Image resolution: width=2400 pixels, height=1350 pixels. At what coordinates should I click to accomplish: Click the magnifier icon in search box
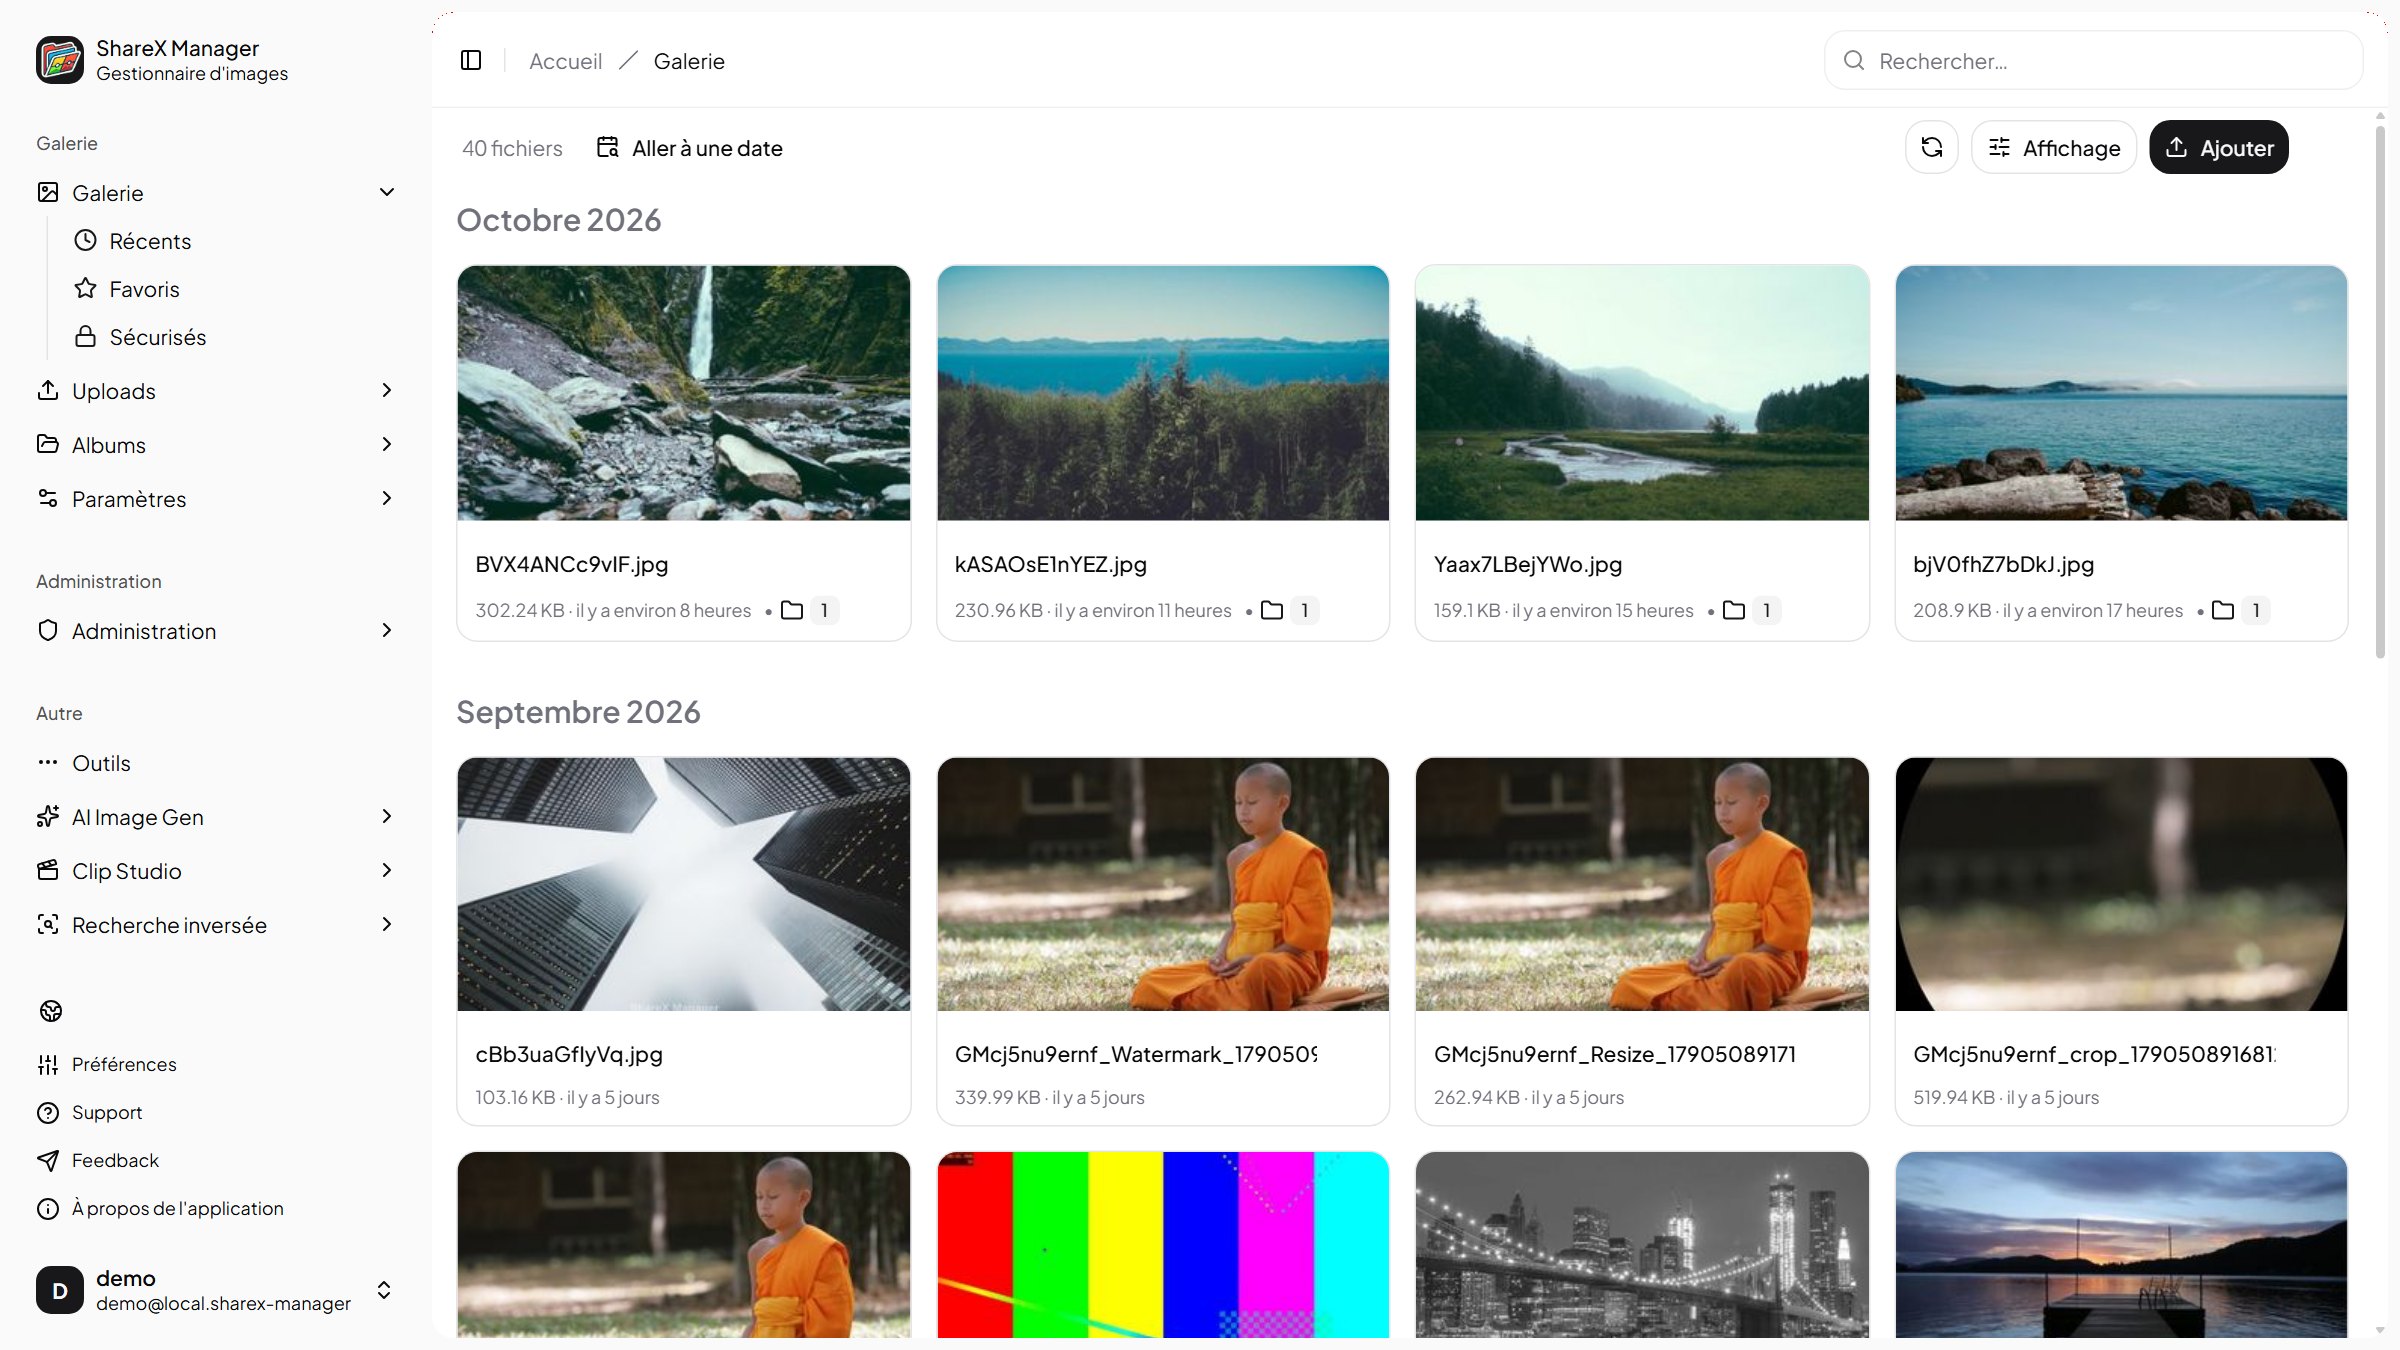click(1854, 61)
